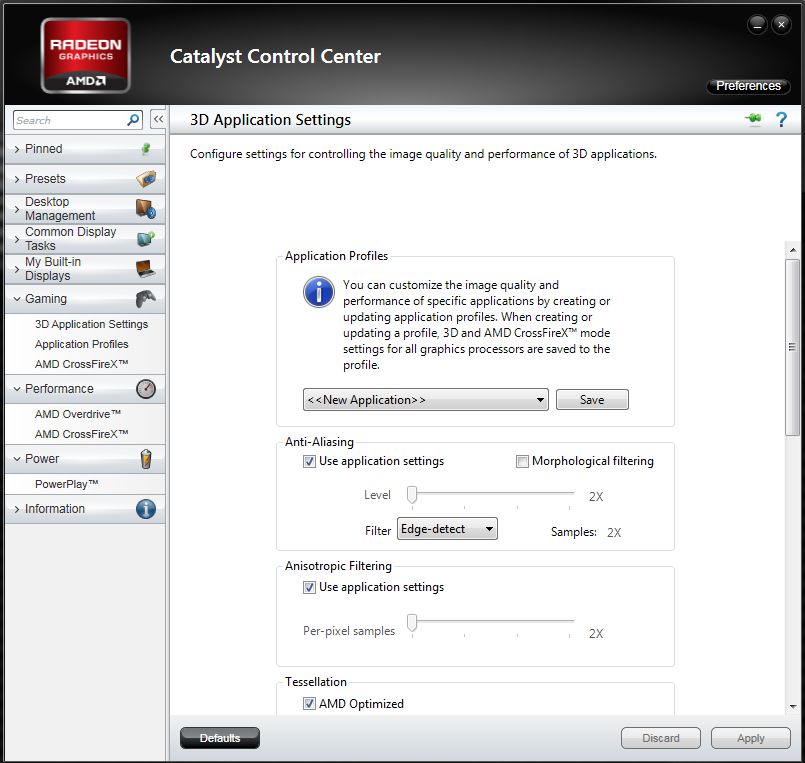Collapse the Gaming section
The width and height of the screenshot is (805, 763).
click(x=17, y=299)
